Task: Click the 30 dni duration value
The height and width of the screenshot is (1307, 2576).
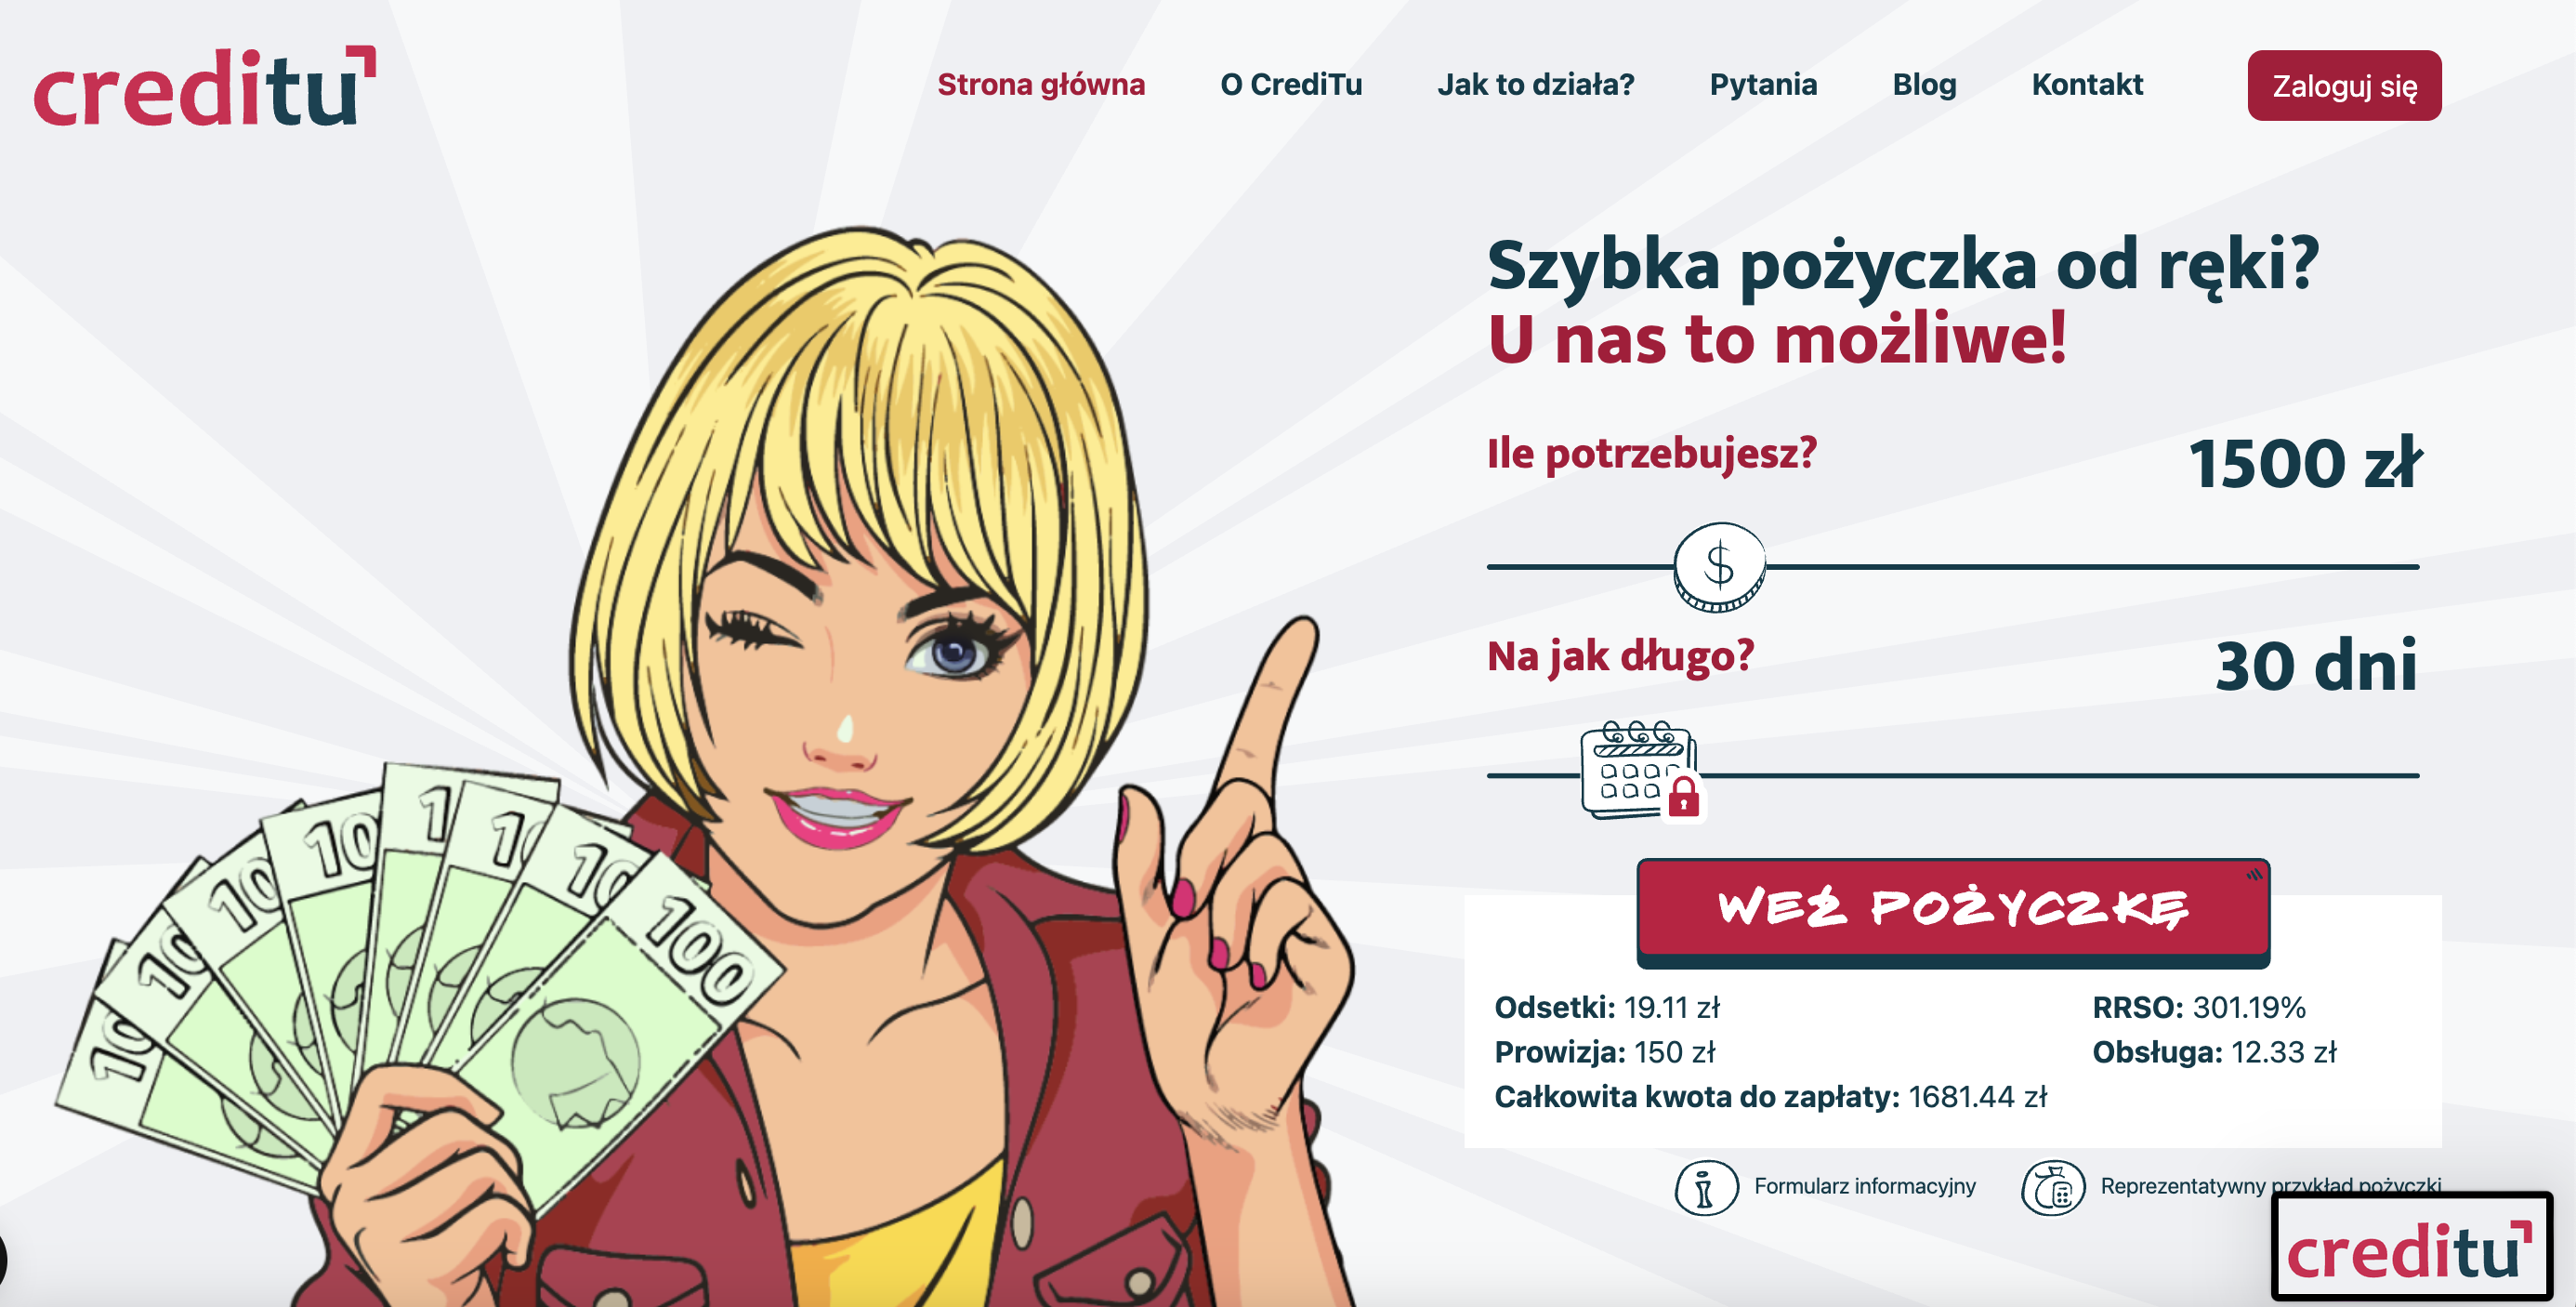Action: click(2316, 666)
